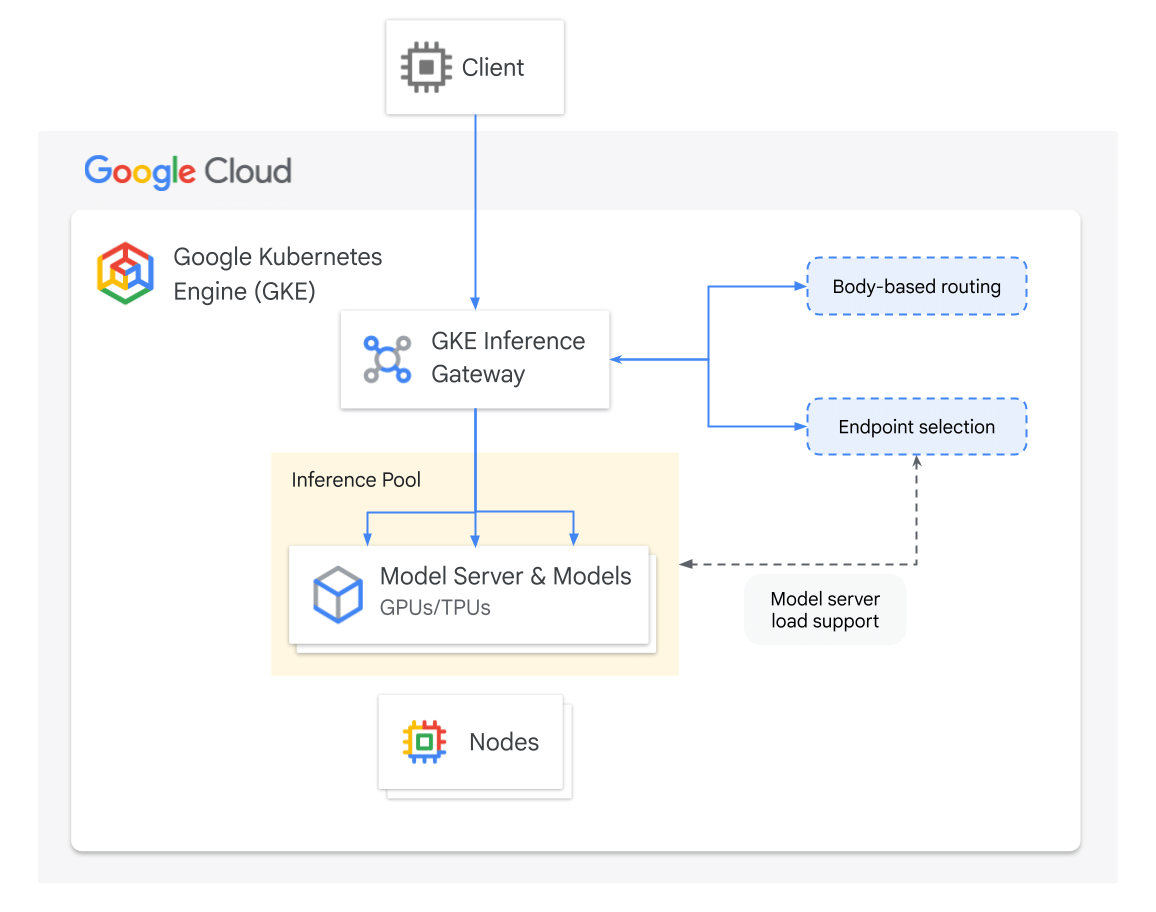Click the colorful Nodes chip icon

point(425,742)
